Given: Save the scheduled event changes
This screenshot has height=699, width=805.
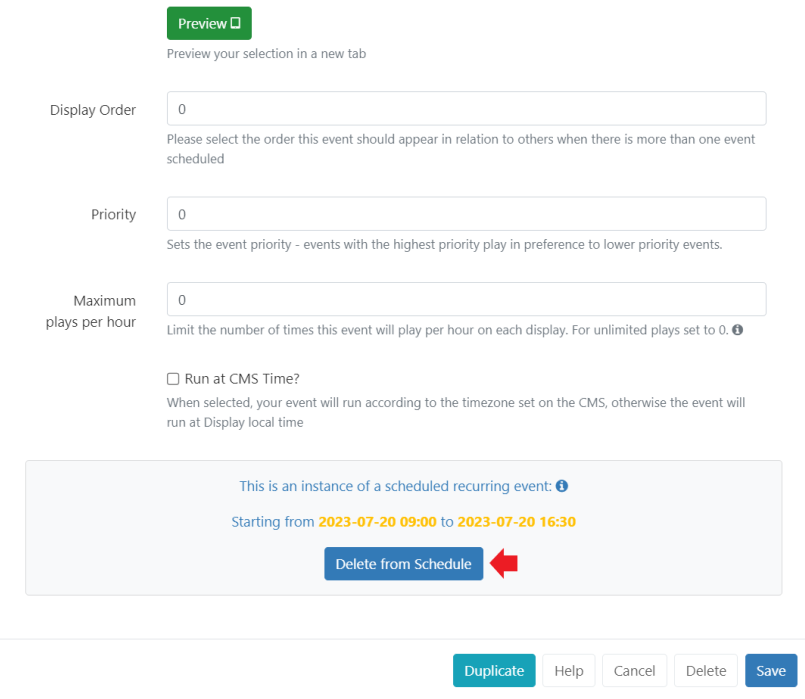Looking at the screenshot, I should [771, 671].
